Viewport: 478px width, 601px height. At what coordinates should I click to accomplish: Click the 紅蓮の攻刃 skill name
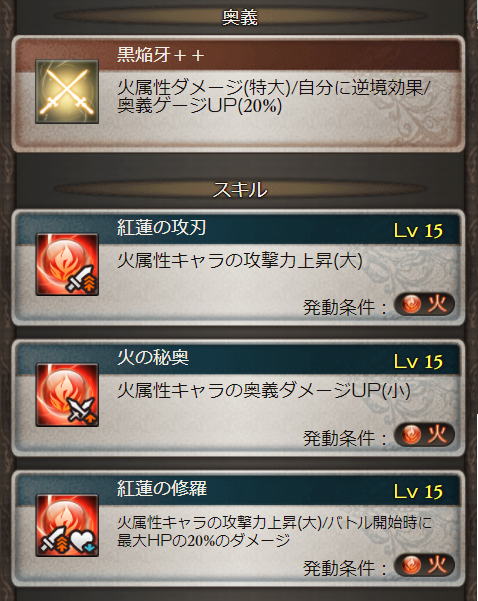[x=162, y=228]
